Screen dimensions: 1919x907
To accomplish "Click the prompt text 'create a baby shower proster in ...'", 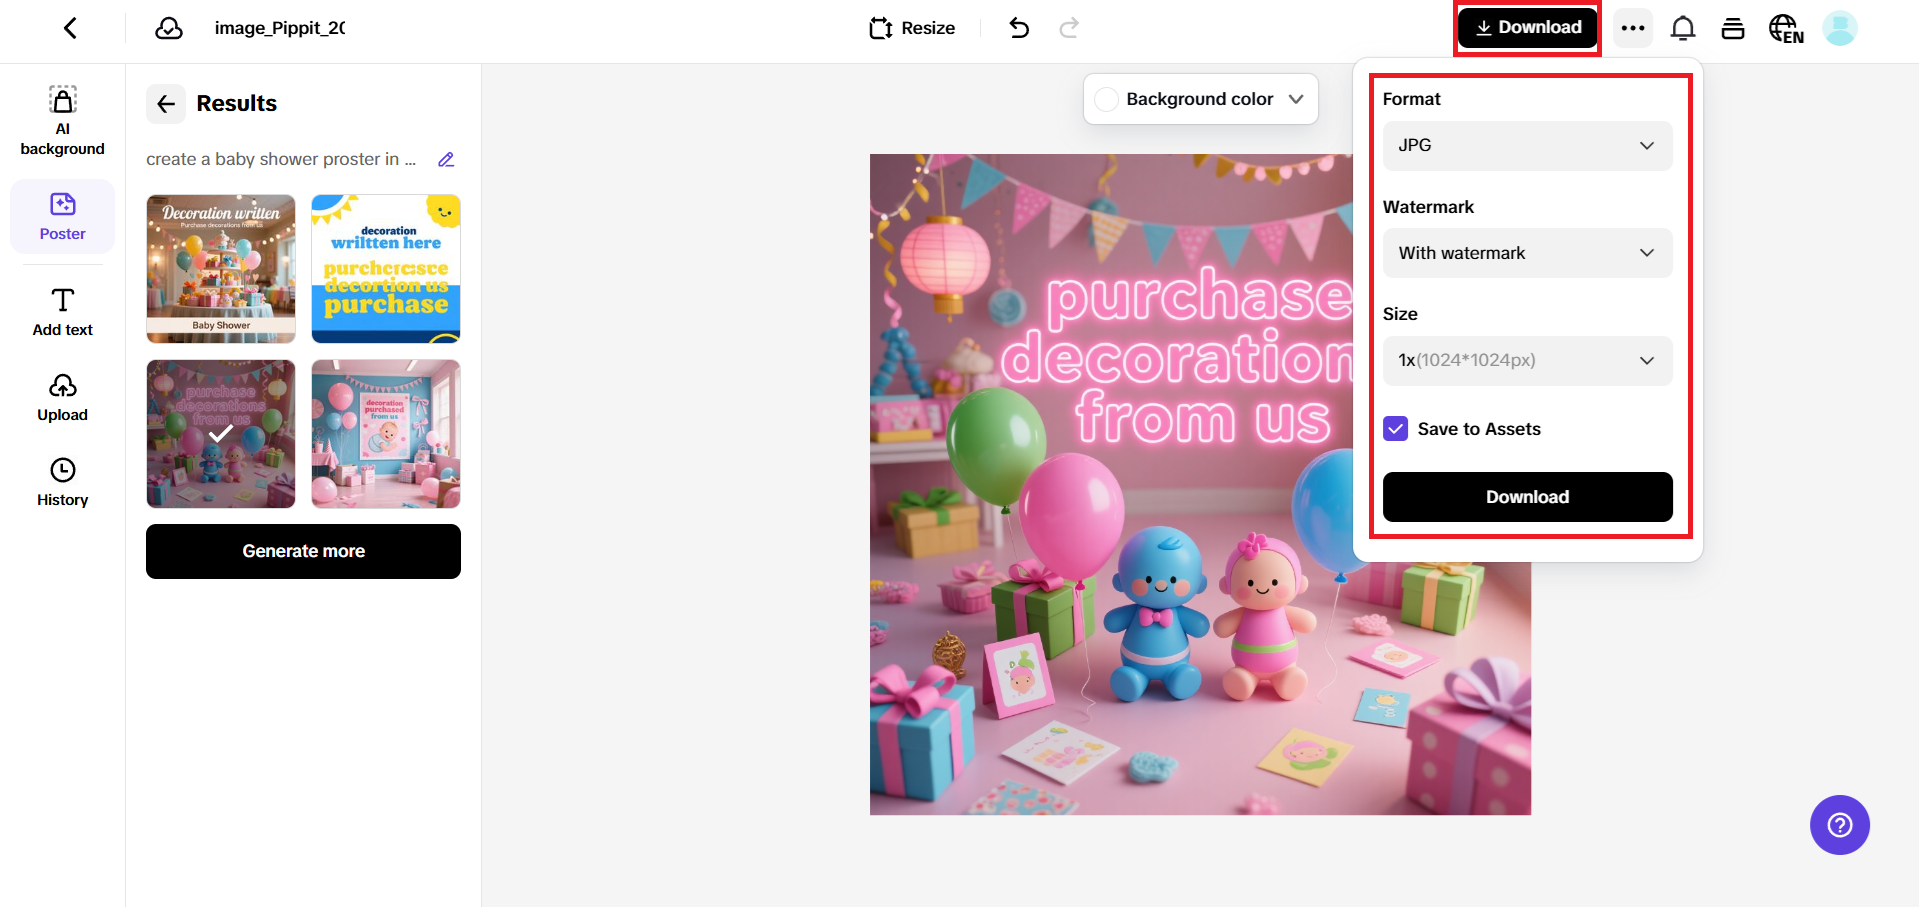I will [281, 159].
